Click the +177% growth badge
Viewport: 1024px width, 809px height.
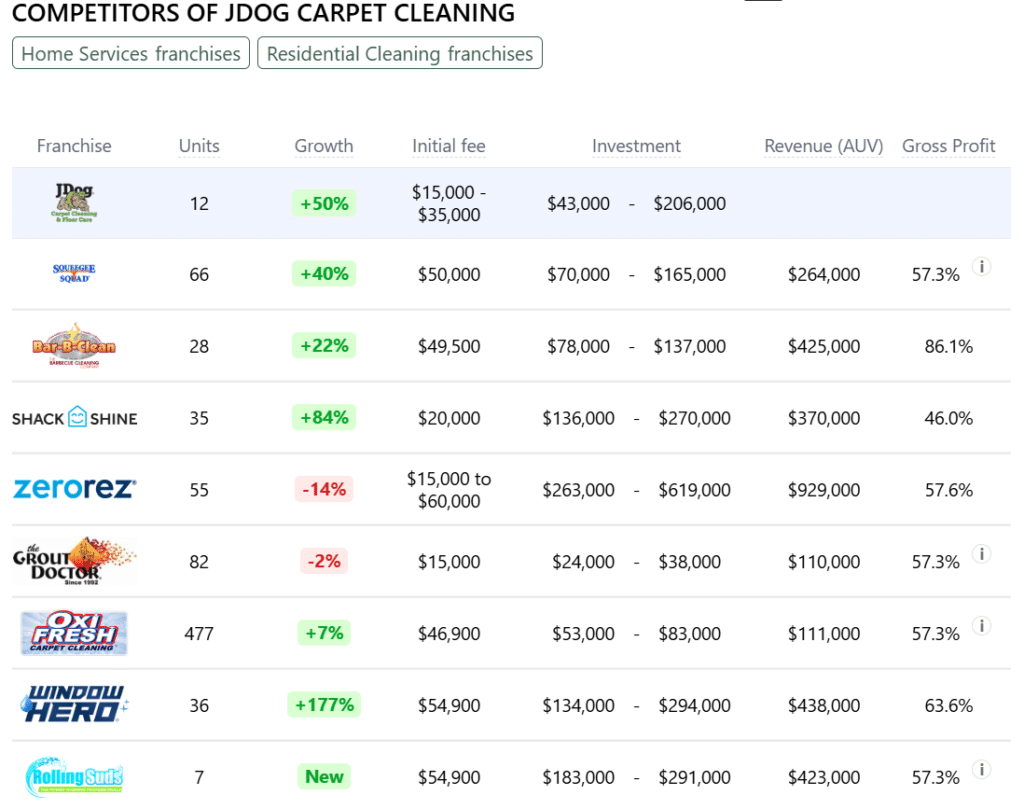(x=324, y=705)
